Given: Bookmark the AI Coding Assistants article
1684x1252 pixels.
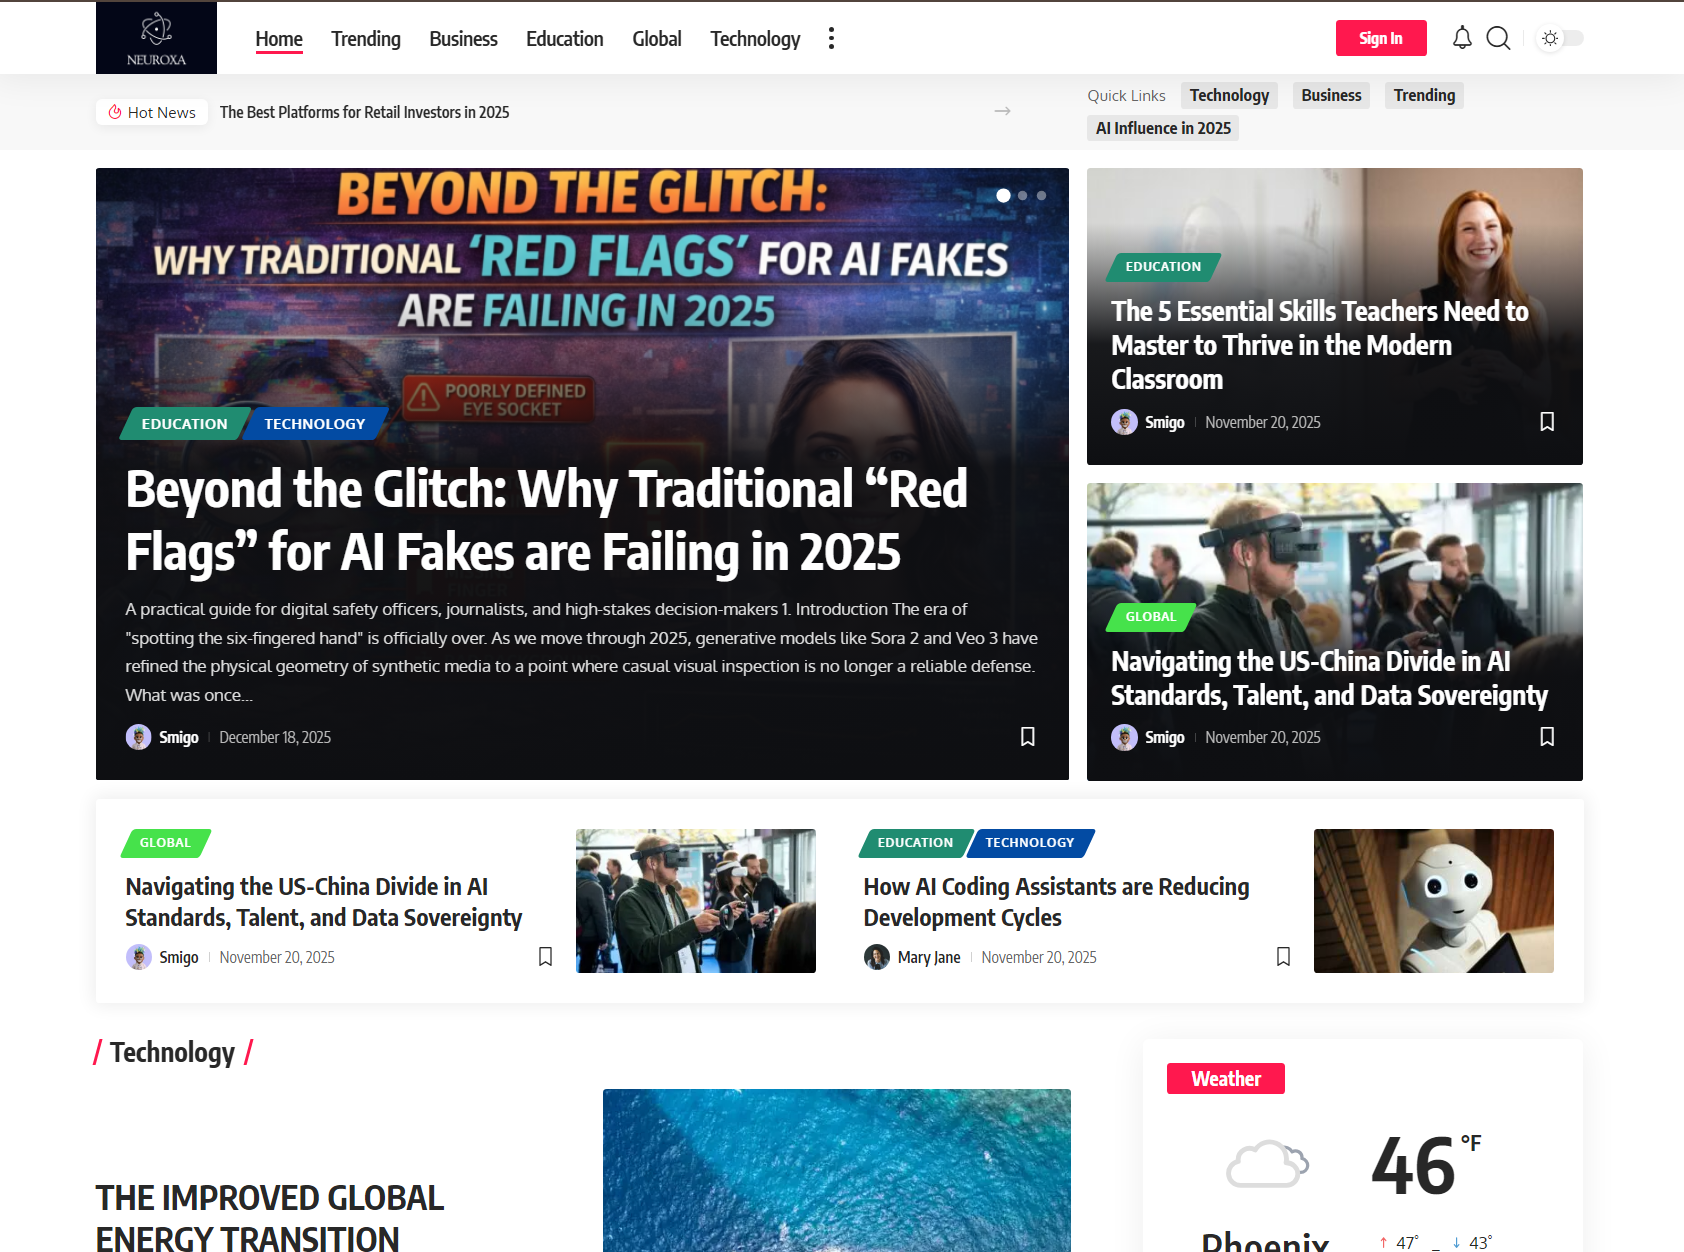Looking at the screenshot, I should tap(1283, 957).
